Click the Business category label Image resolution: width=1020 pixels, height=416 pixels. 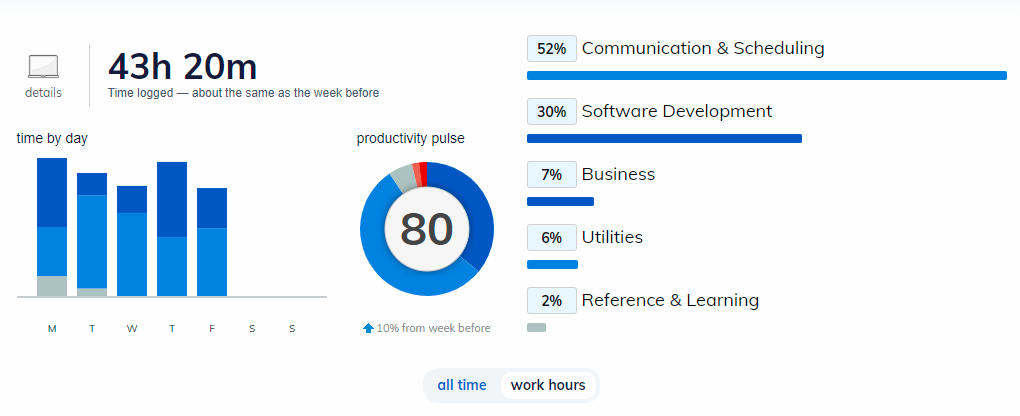(x=618, y=174)
